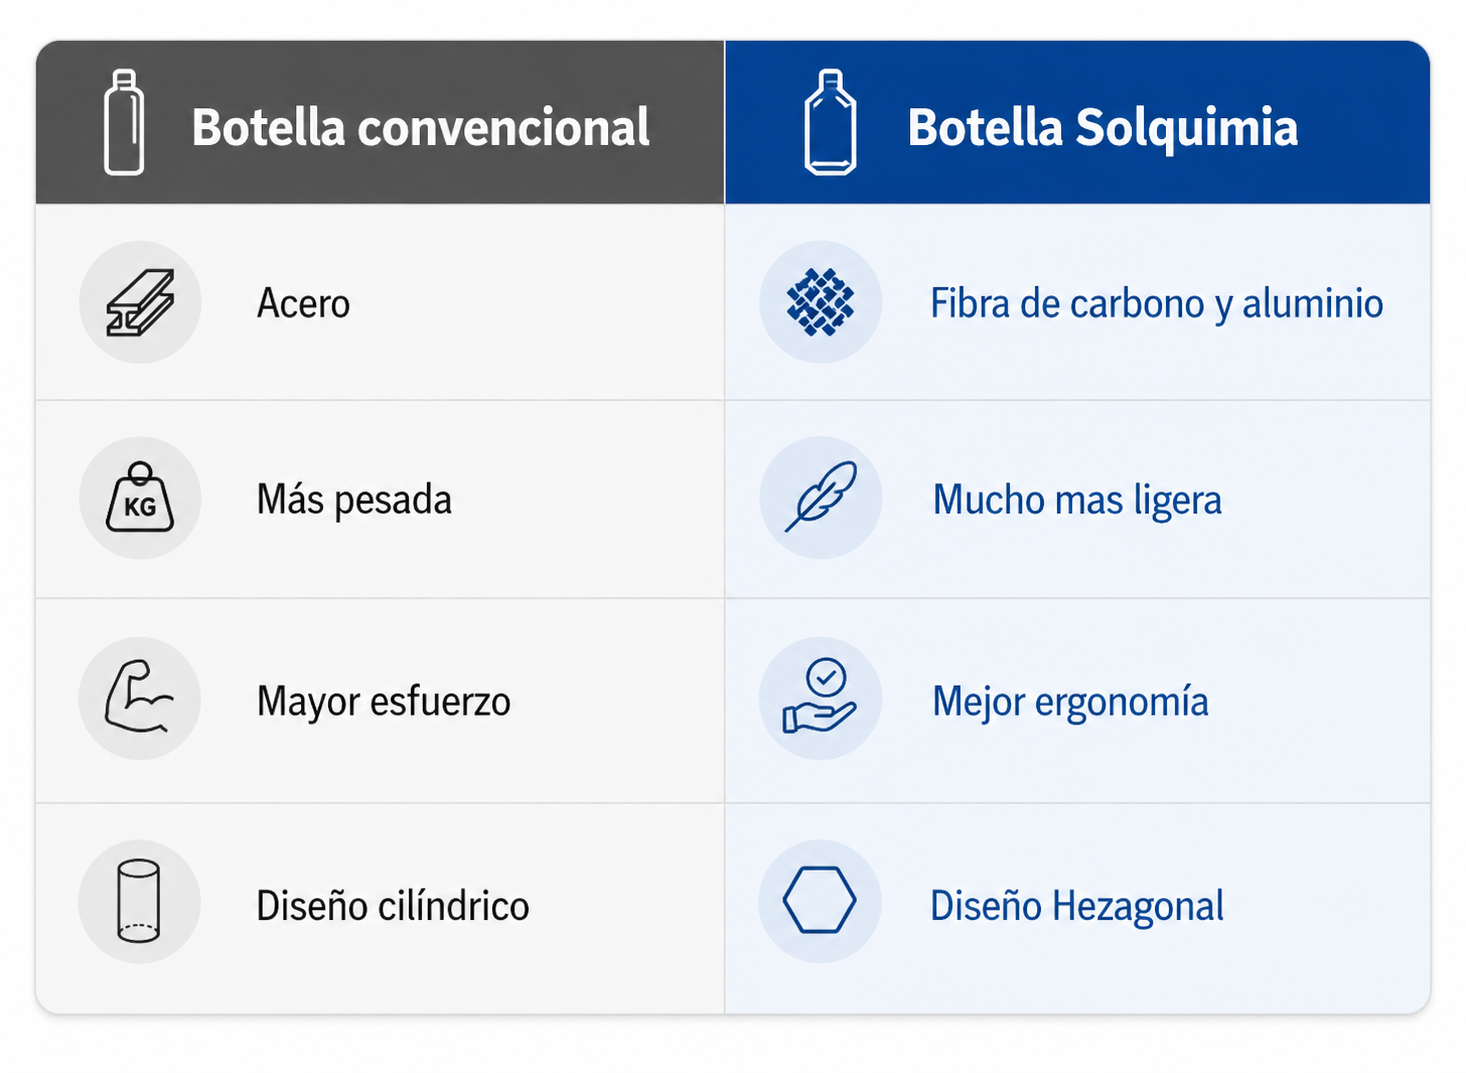Click "Fibra de carbono y aluminio" text
Screen dimensions: 1466x1073
[1157, 304]
